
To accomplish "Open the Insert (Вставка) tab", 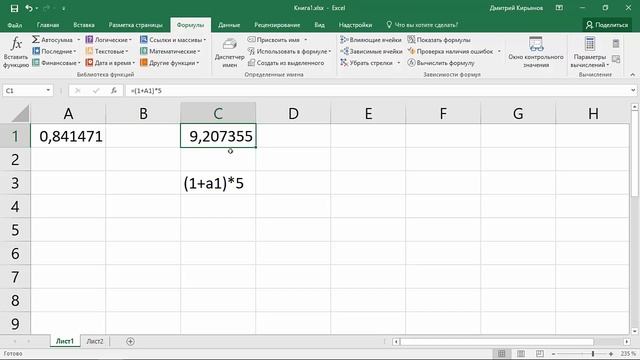I will pyautogui.click(x=84, y=25).
